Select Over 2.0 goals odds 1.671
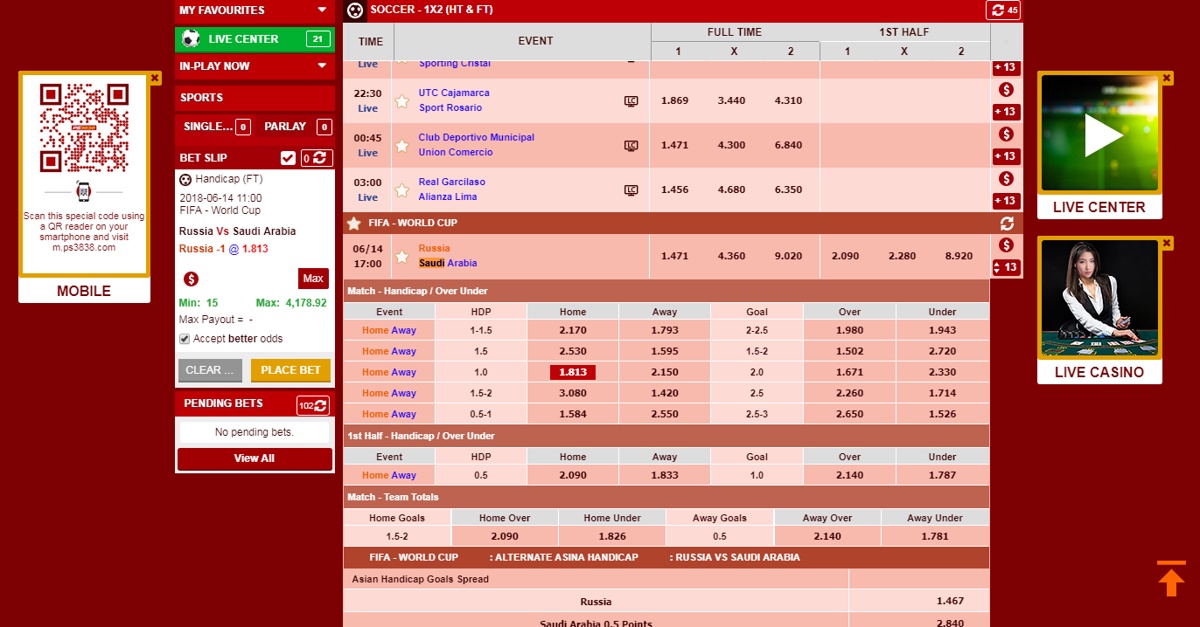 coord(850,372)
